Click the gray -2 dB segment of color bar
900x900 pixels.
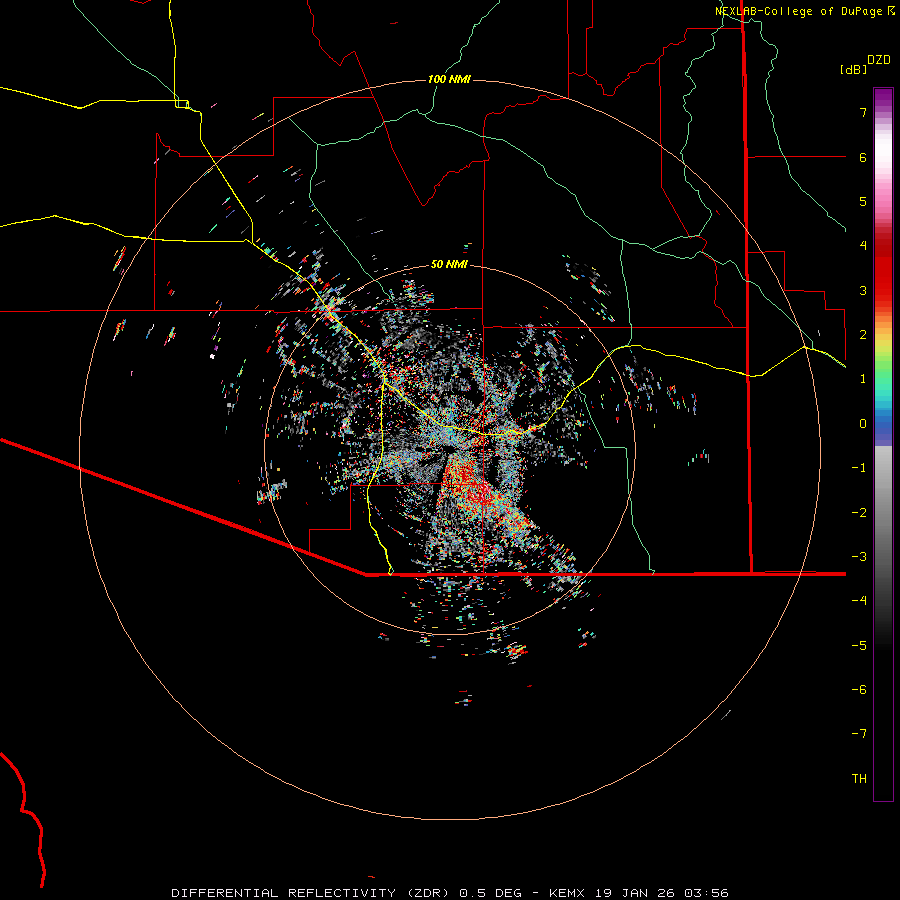point(883,513)
